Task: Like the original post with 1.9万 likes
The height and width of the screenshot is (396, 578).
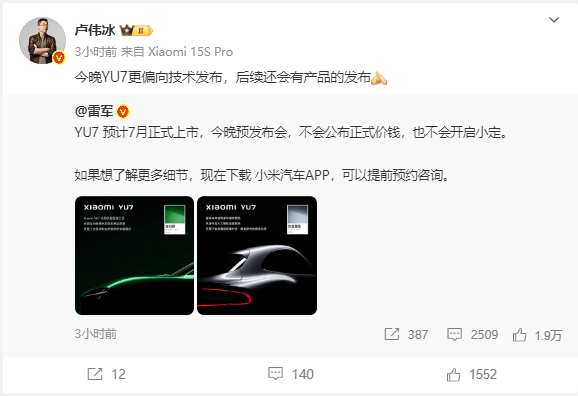Action: pos(537,335)
